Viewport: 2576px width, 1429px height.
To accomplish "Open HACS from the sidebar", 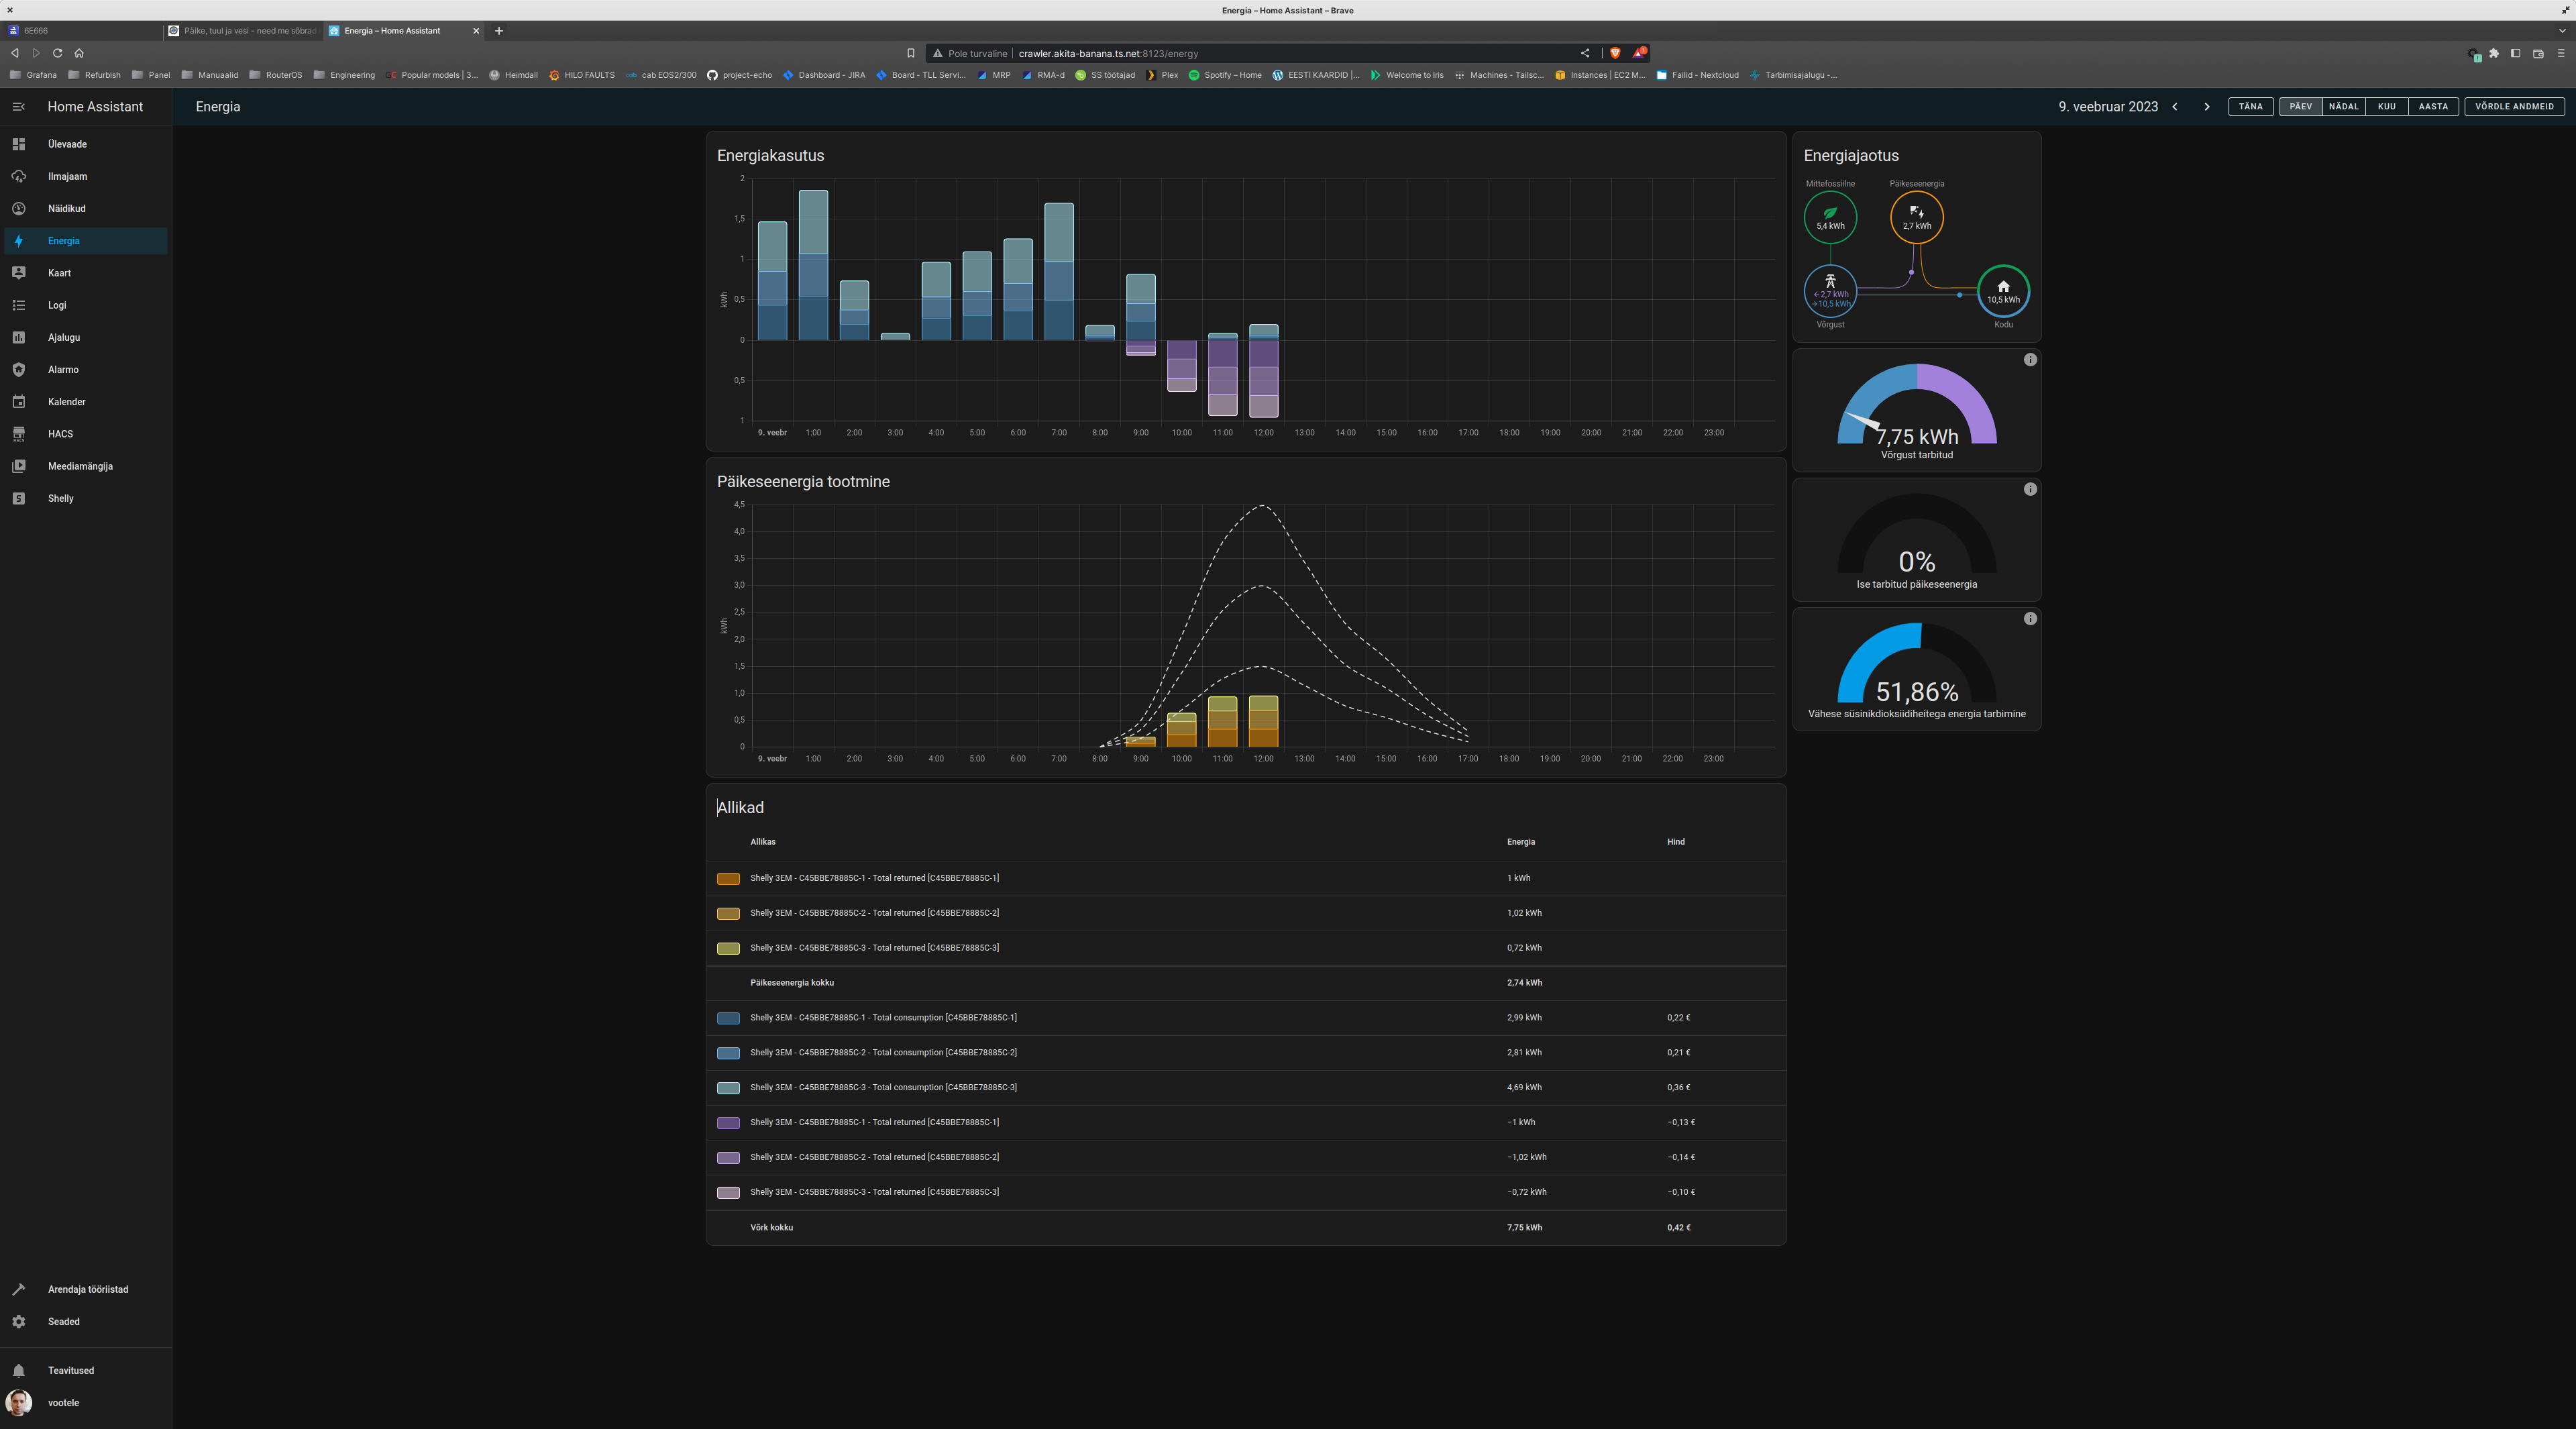I will click(60, 434).
